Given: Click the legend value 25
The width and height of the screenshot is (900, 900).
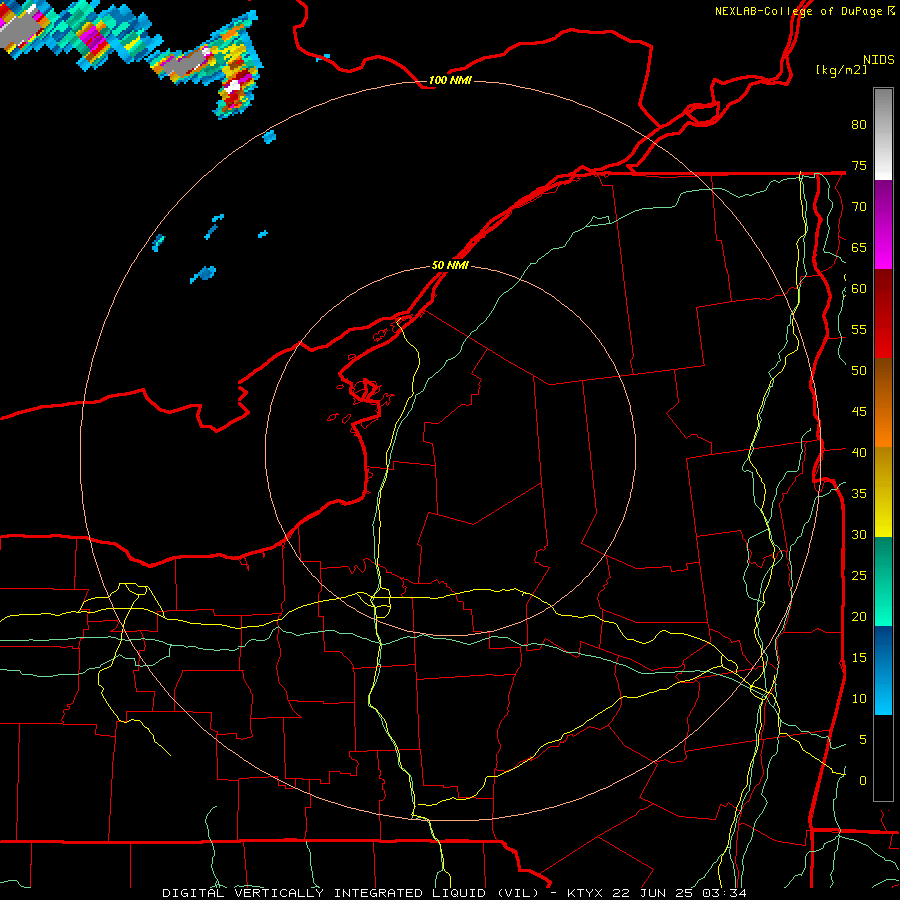Looking at the screenshot, I should coord(859,576).
